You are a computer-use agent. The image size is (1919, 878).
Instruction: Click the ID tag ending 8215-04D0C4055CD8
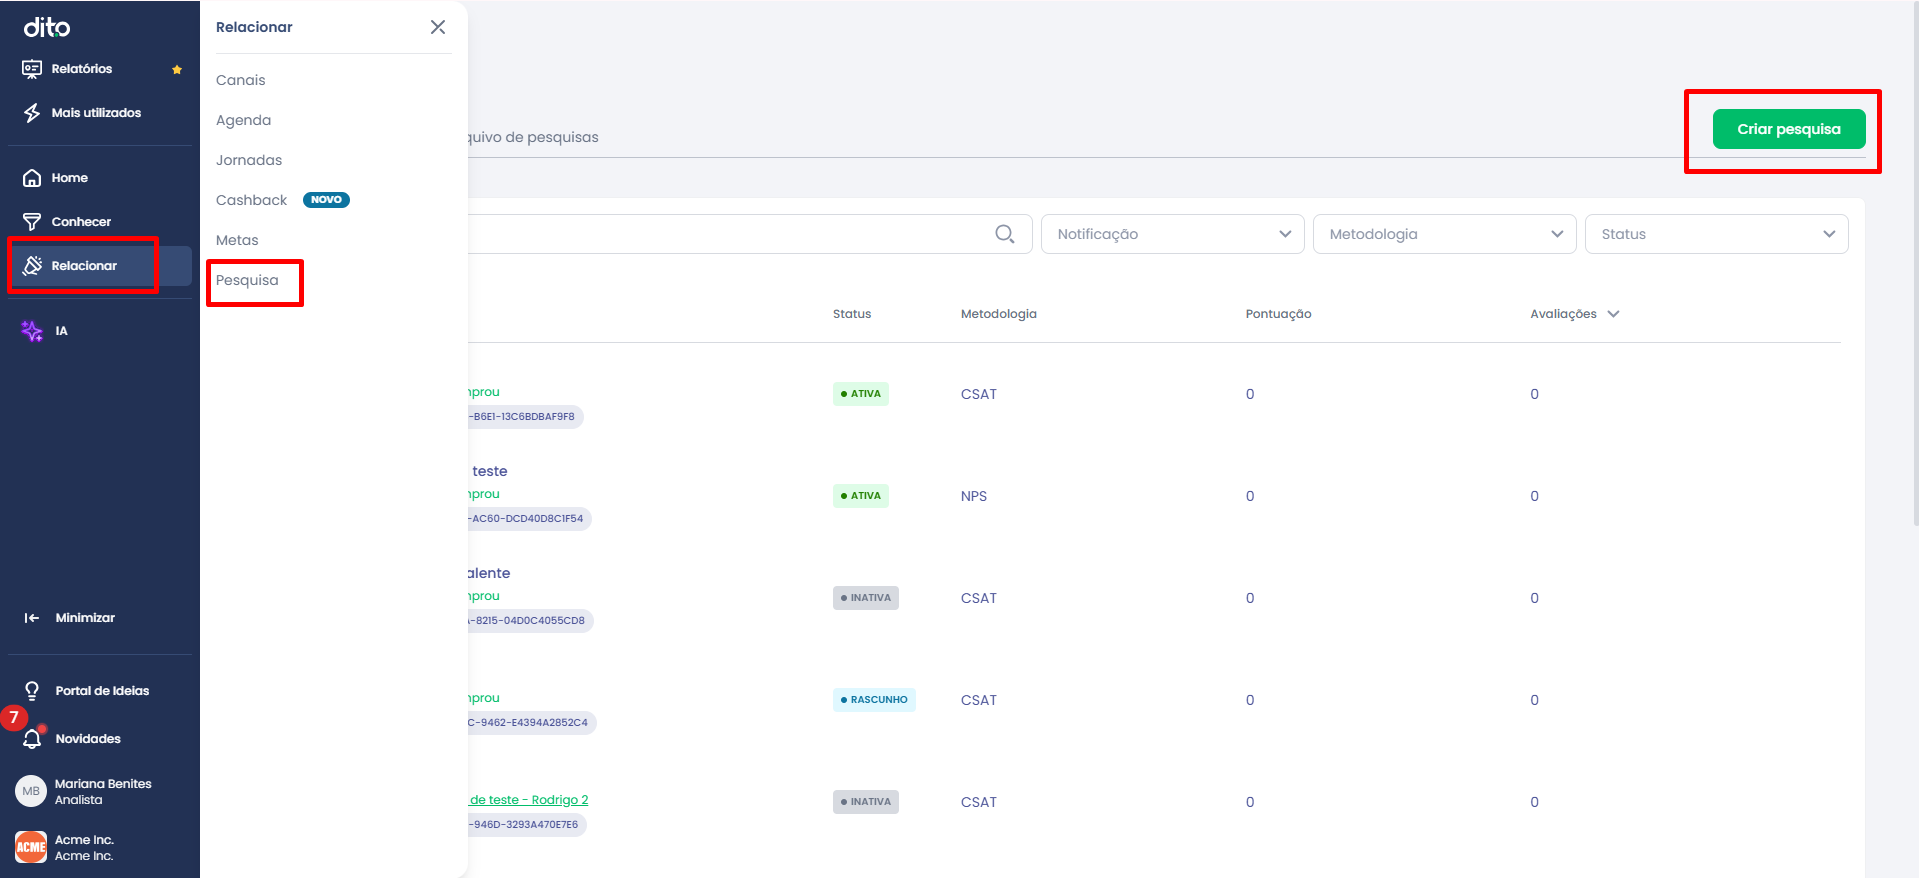pyautogui.click(x=530, y=621)
